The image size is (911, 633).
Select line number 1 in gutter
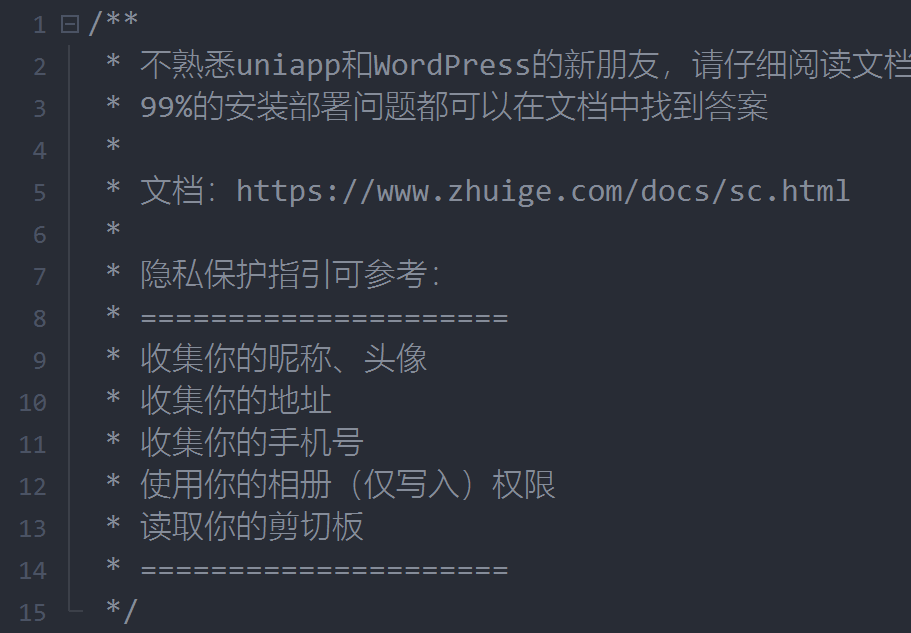[40, 25]
